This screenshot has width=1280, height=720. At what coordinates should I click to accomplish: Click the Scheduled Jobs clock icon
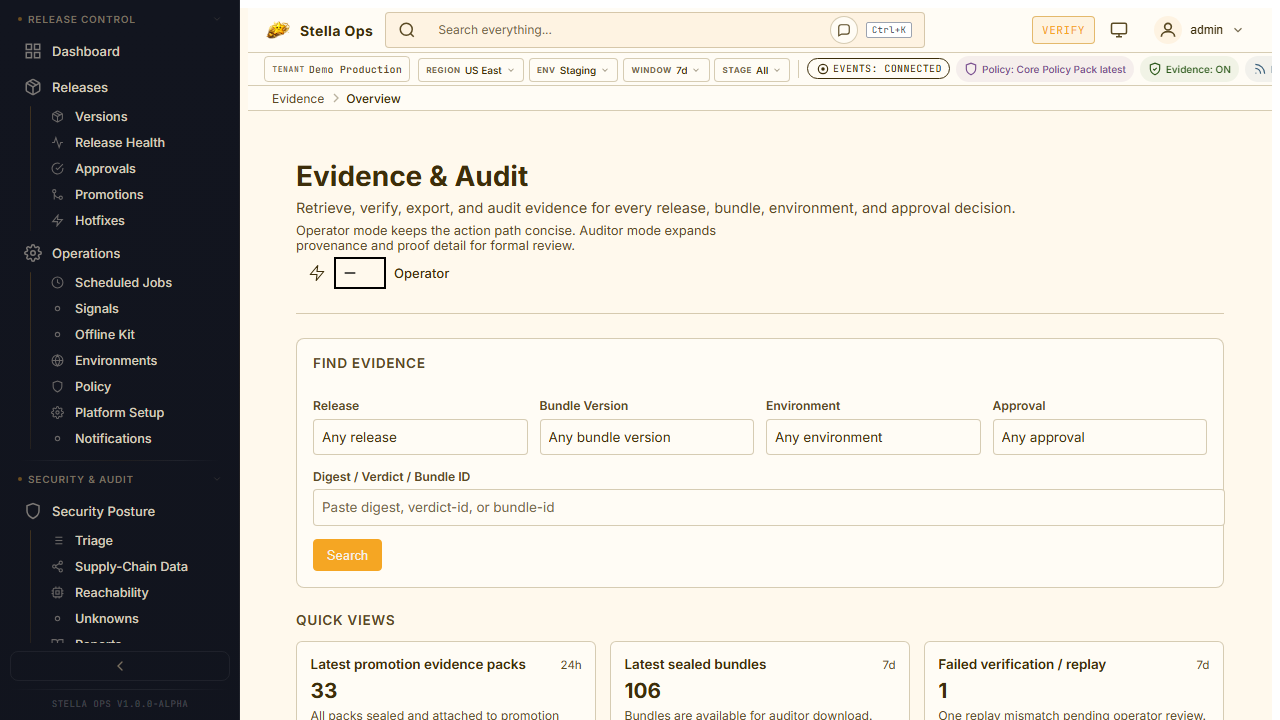pos(57,283)
